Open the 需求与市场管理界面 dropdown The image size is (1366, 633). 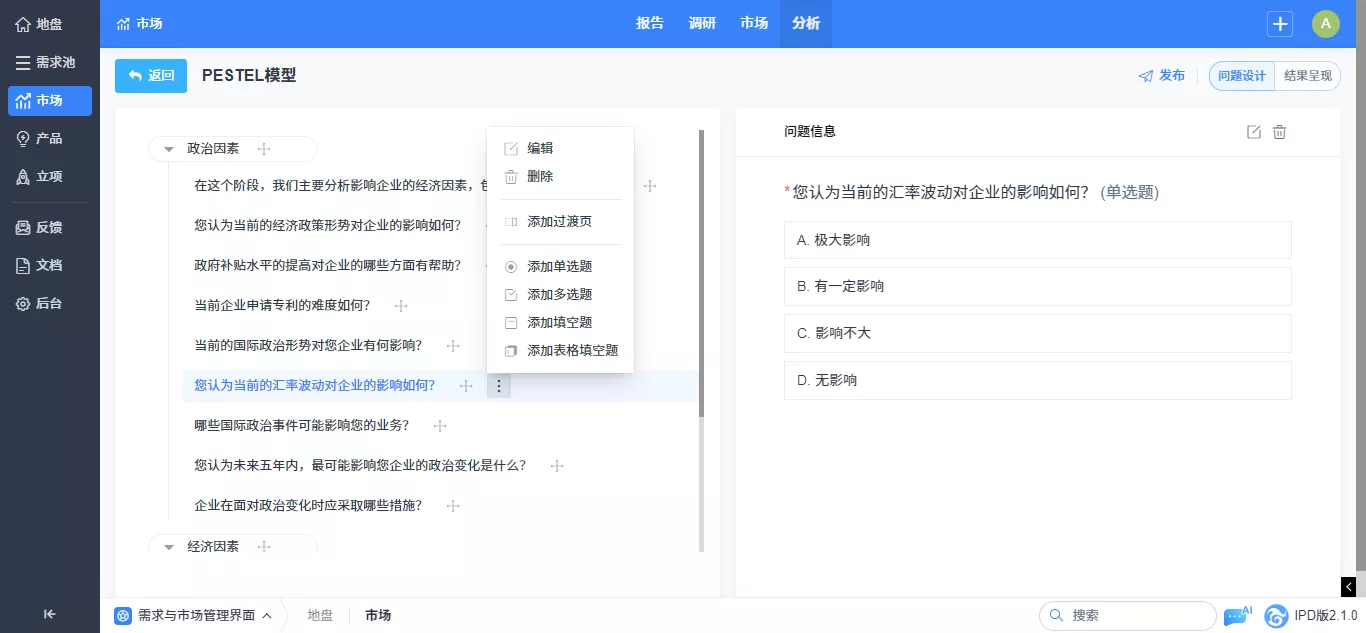click(193, 616)
